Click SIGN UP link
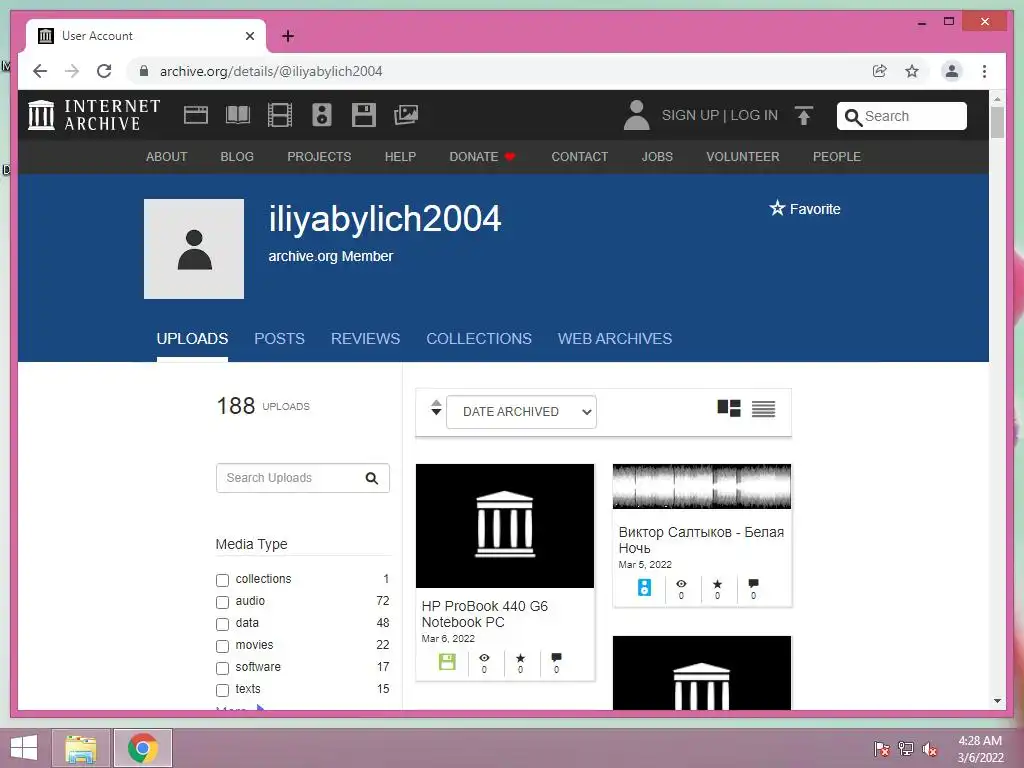The height and width of the screenshot is (768, 1024). (x=690, y=115)
